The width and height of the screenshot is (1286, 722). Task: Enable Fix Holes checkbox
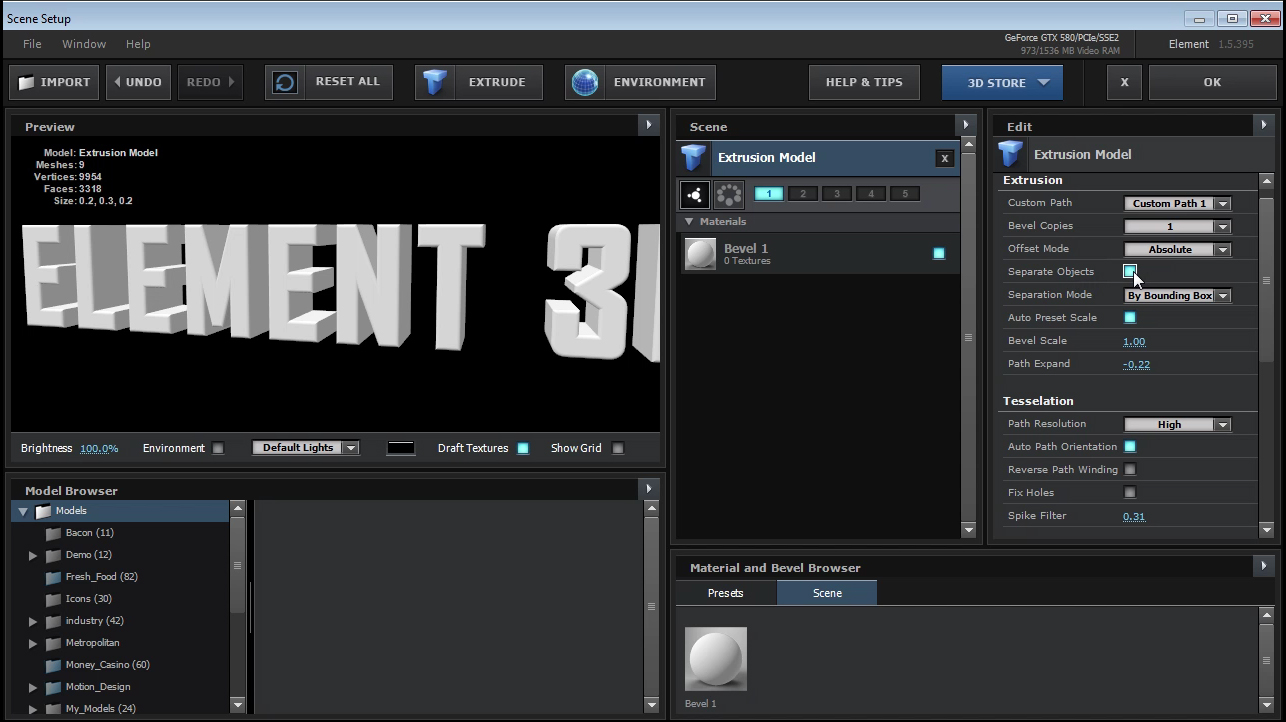(x=1130, y=493)
